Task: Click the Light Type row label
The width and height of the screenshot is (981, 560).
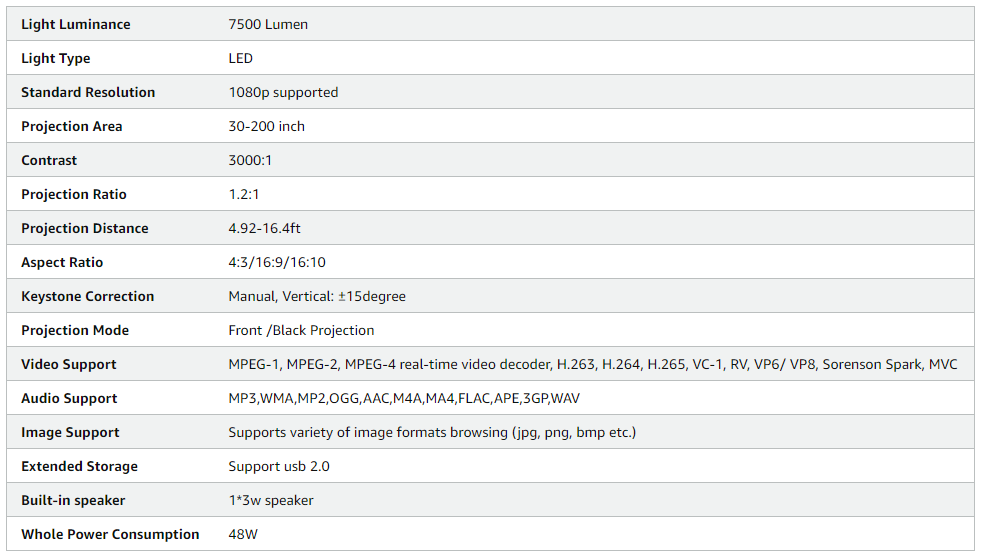Action: pos(56,58)
